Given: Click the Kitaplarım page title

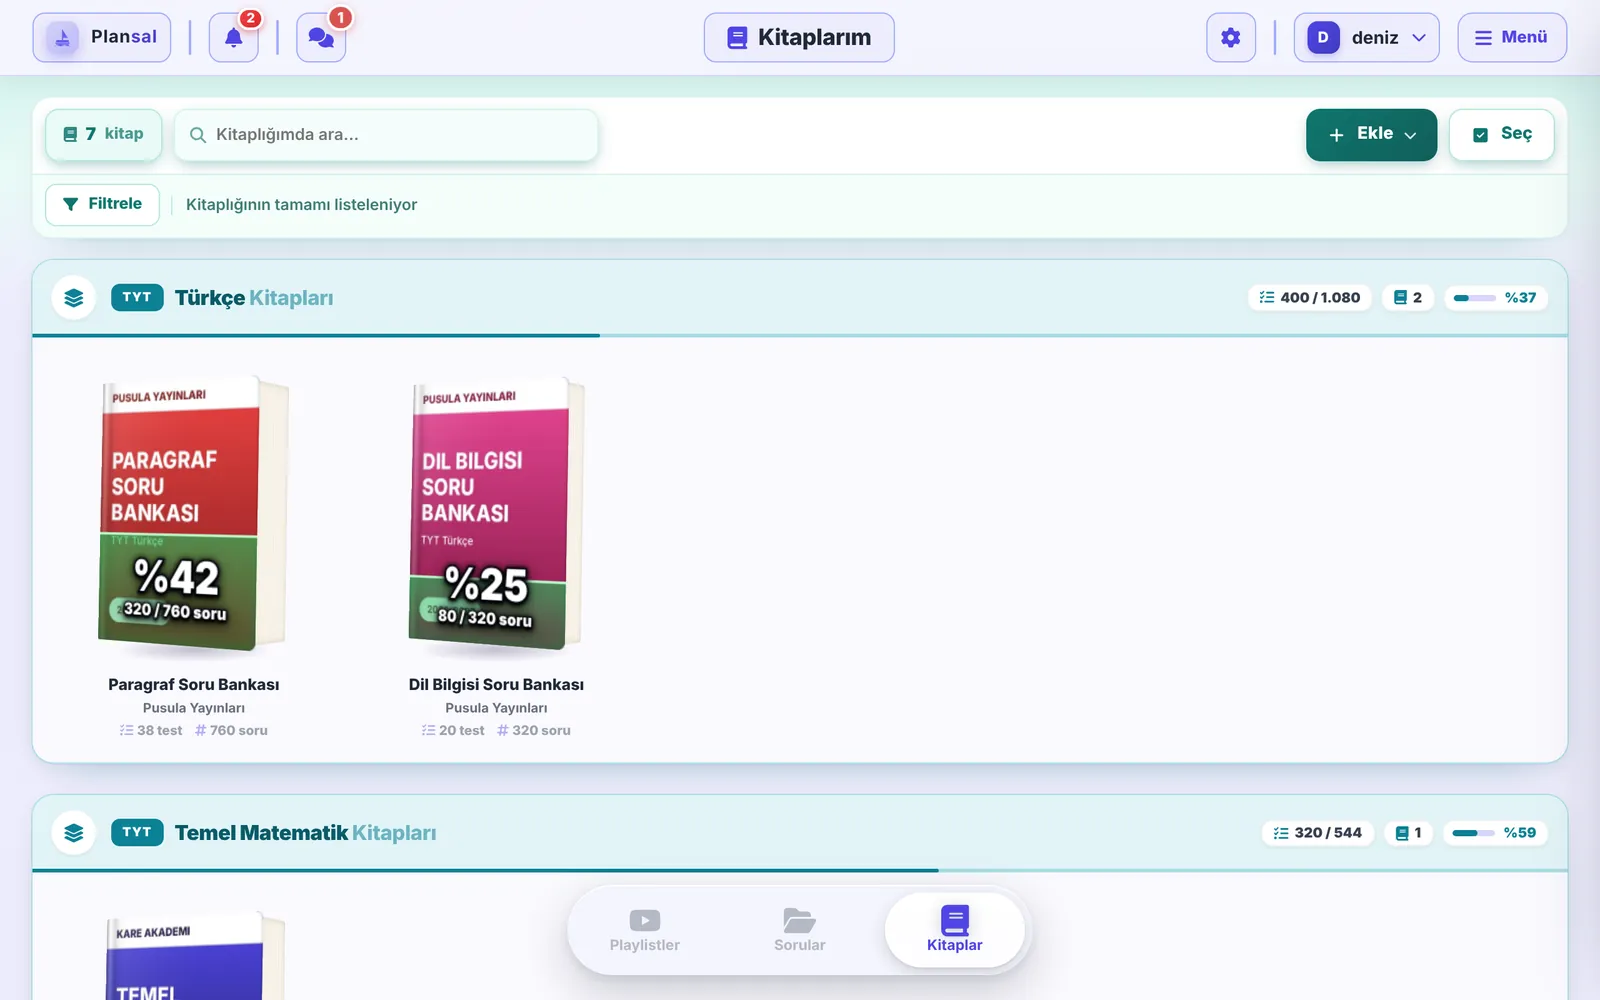Looking at the screenshot, I should point(799,38).
